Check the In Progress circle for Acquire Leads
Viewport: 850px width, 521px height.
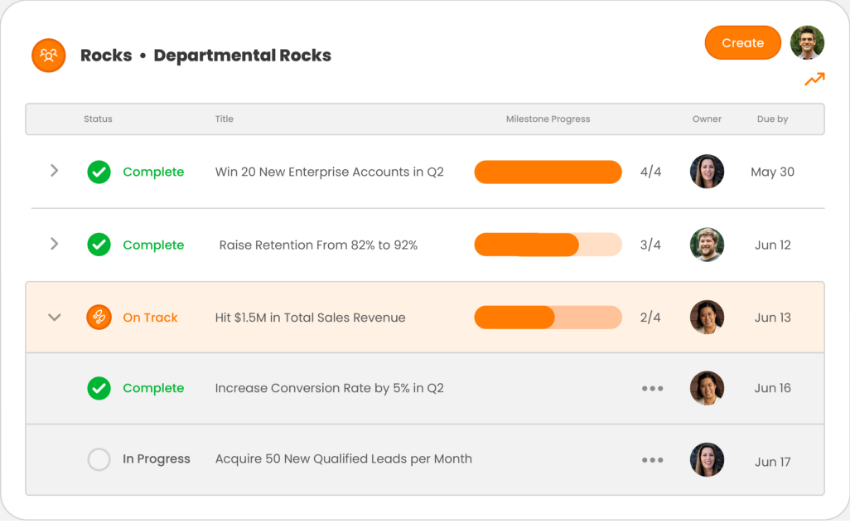[98, 460]
